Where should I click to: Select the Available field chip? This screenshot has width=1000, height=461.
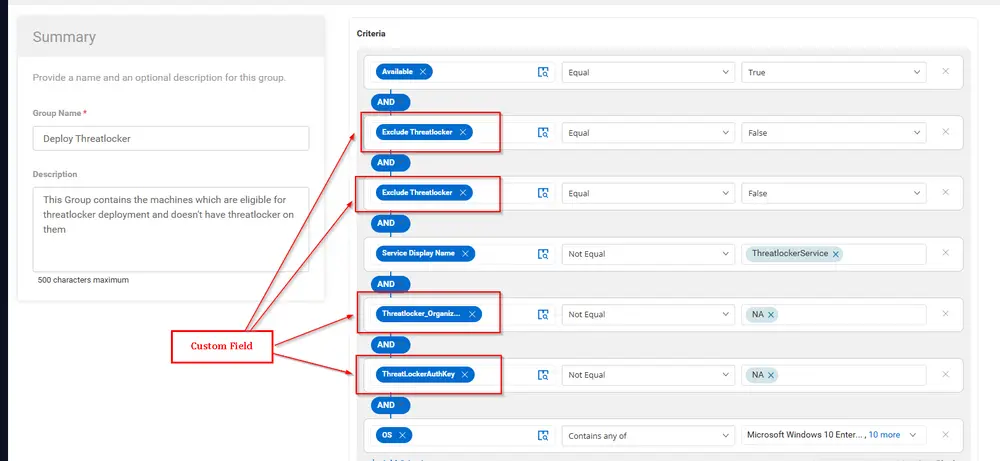click(x=404, y=72)
